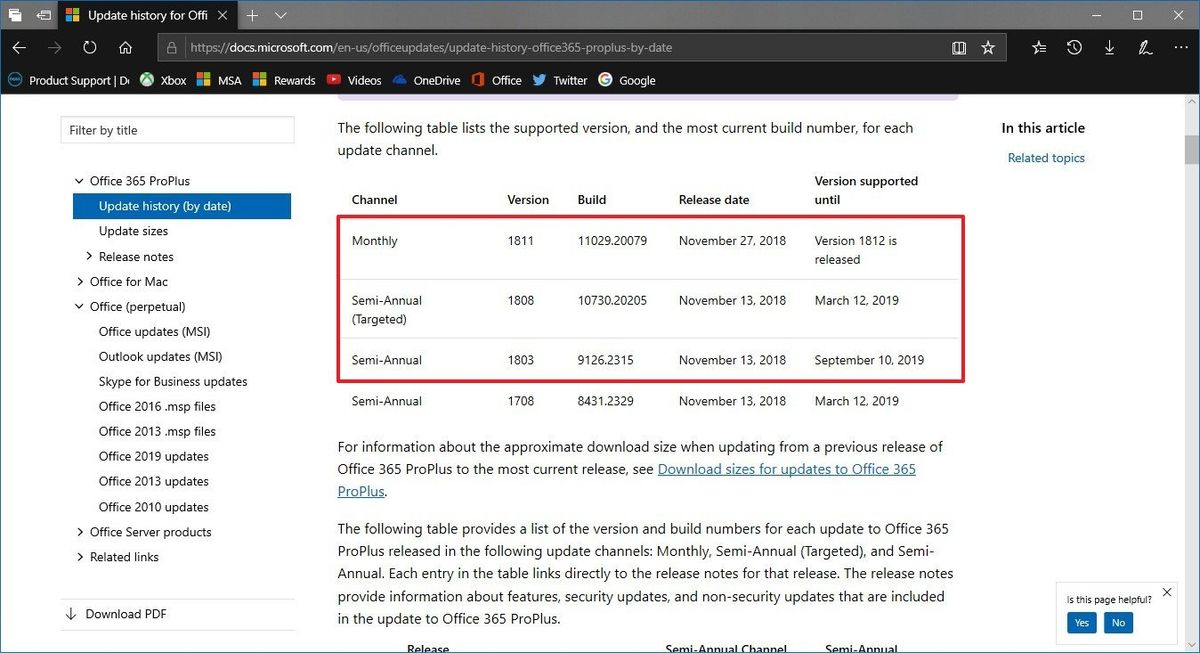Image resolution: width=1200 pixels, height=653 pixels.
Task: Click the Filter by title field
Action: (177, 130)
